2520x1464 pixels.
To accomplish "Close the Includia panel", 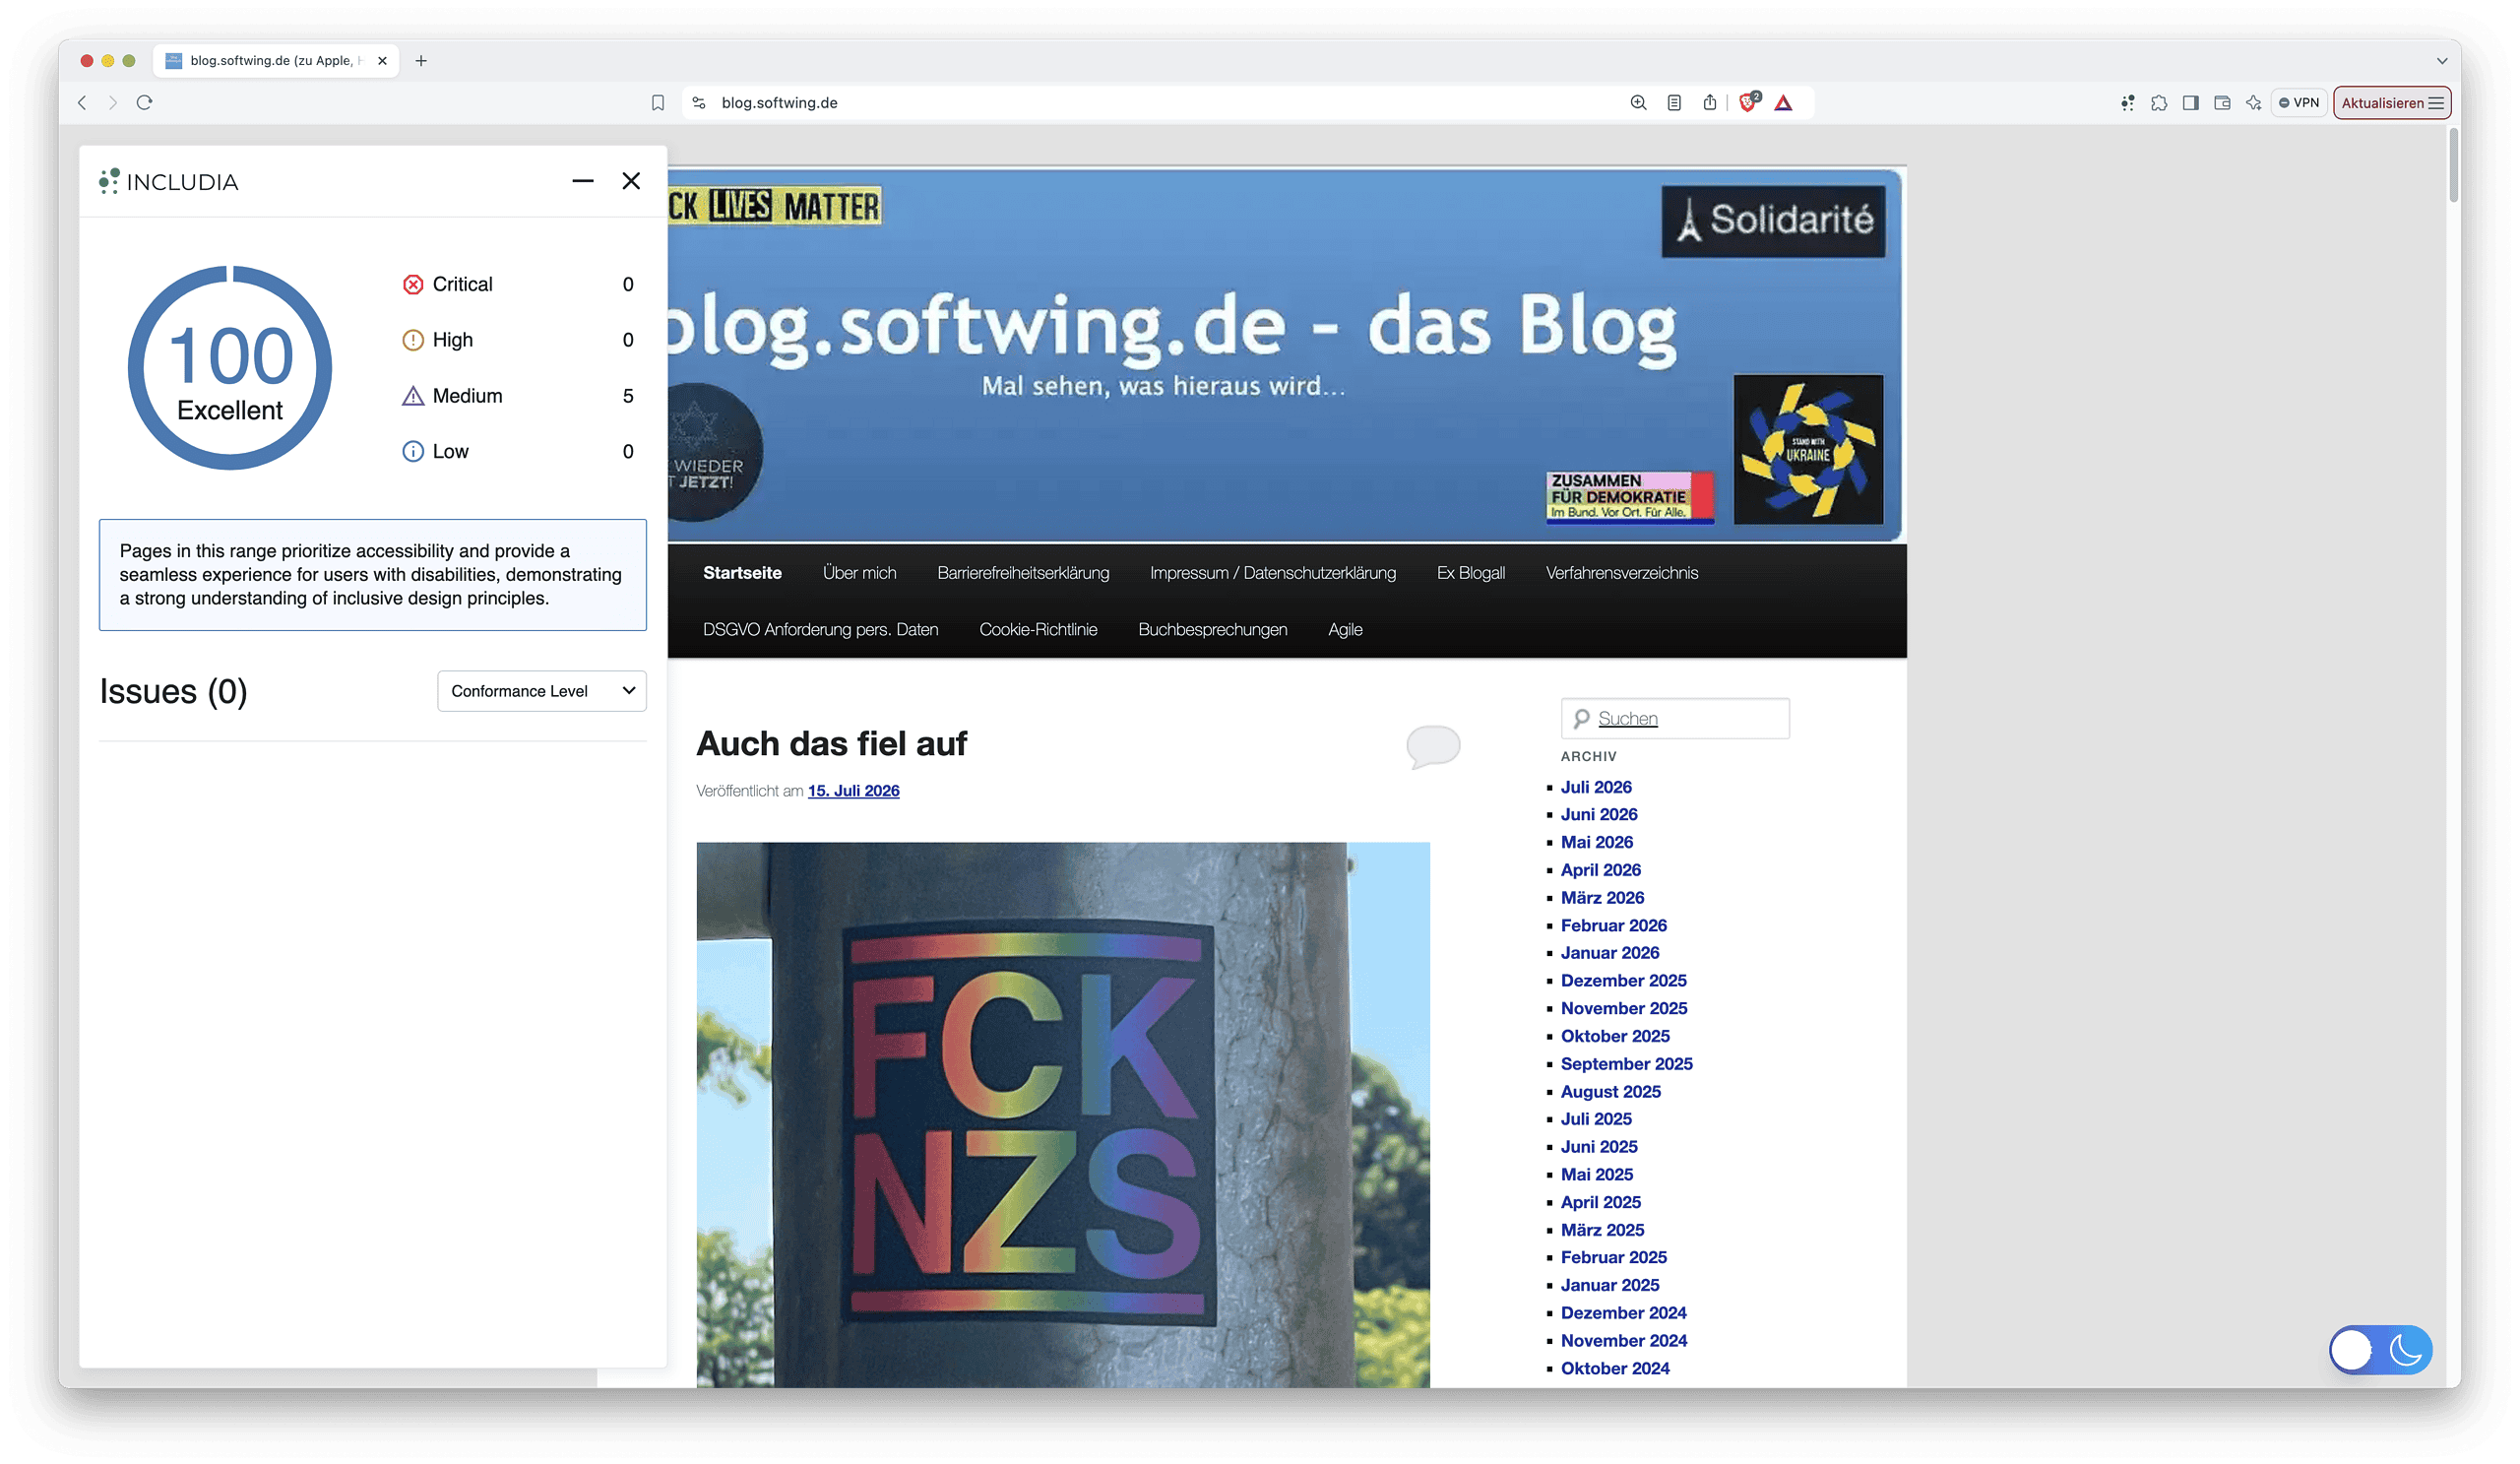I will point(631,181).
